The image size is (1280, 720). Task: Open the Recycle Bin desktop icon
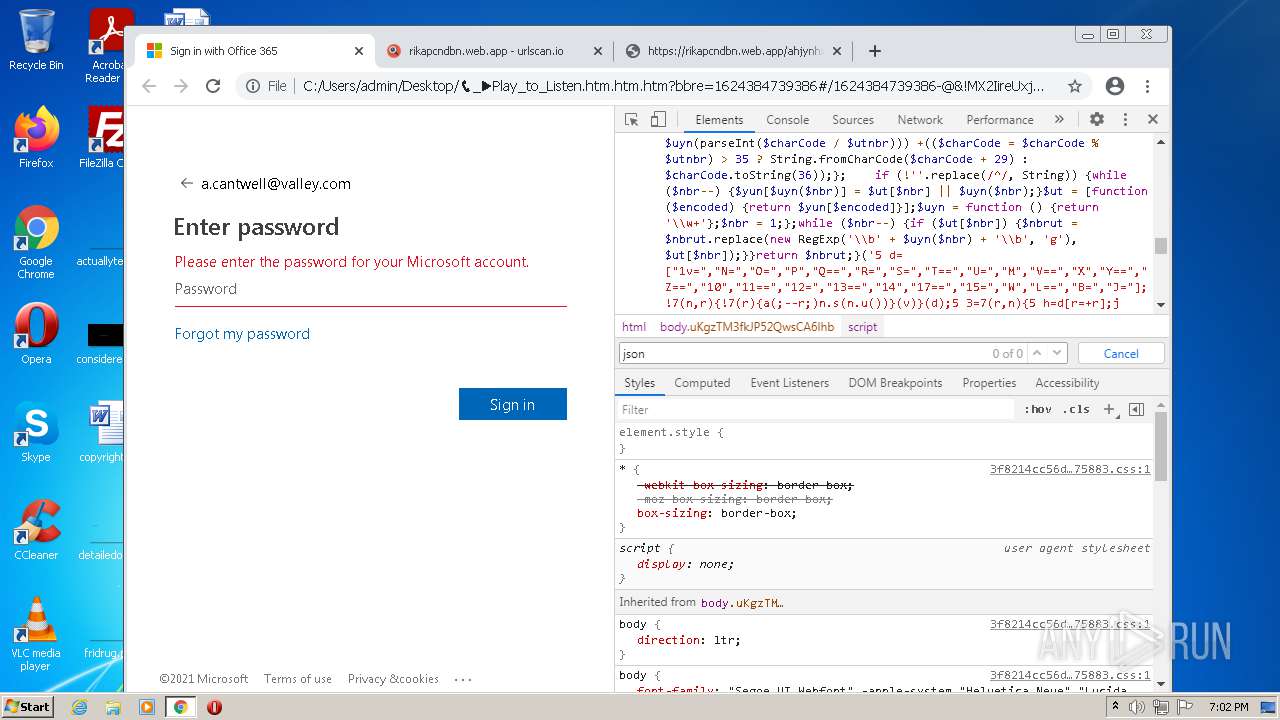point(36,40)
